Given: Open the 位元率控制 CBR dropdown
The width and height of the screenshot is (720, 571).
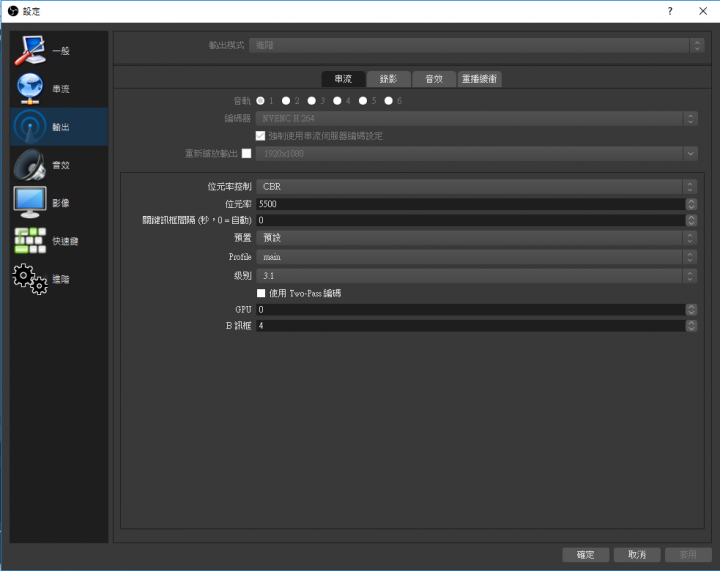Looking at the screenshot, I should tap(477, 186).
